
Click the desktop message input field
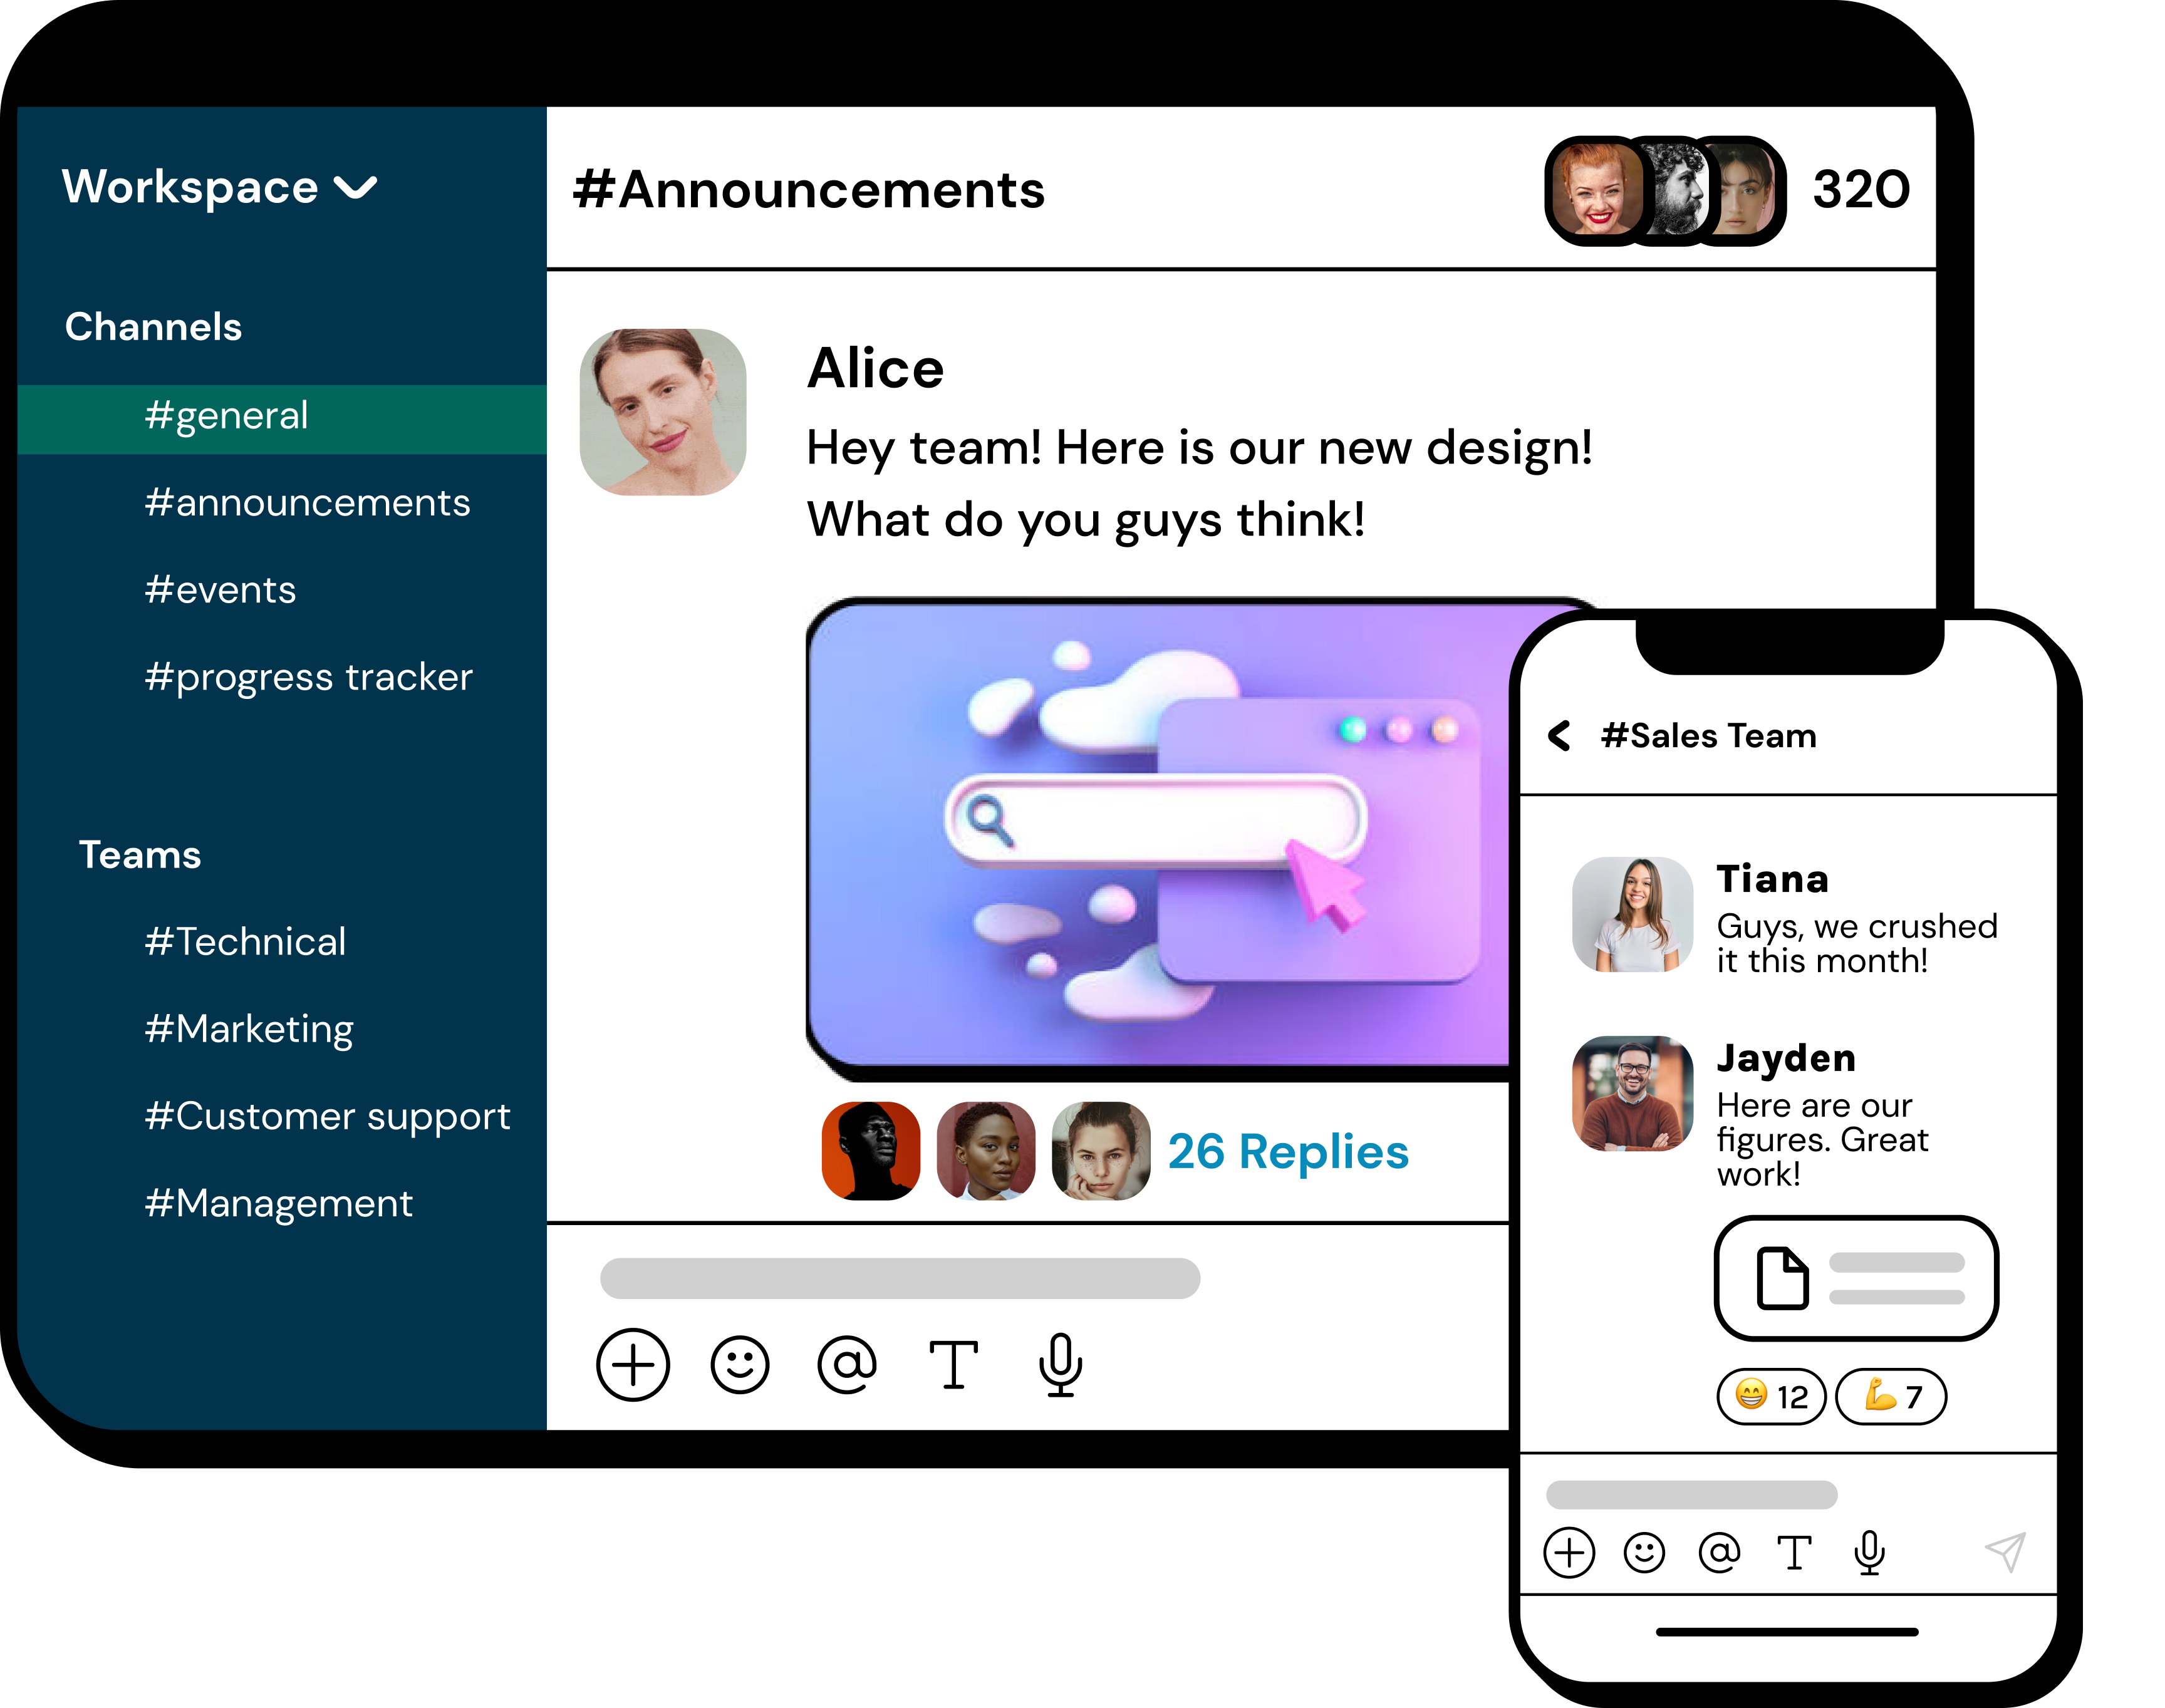point(899,1278)
